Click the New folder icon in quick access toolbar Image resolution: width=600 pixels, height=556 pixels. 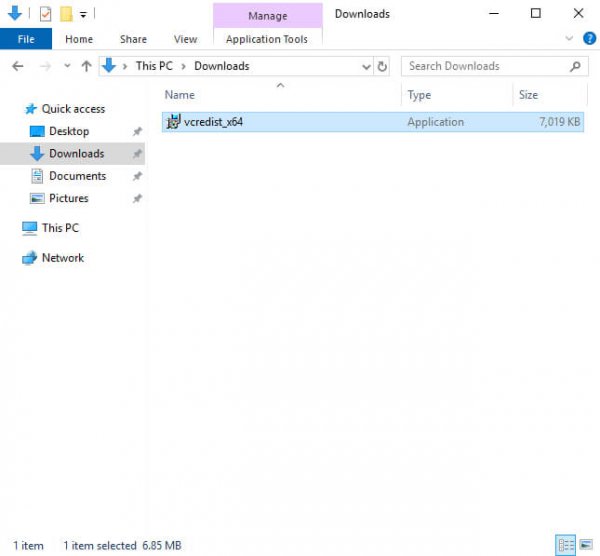[66, 14]
